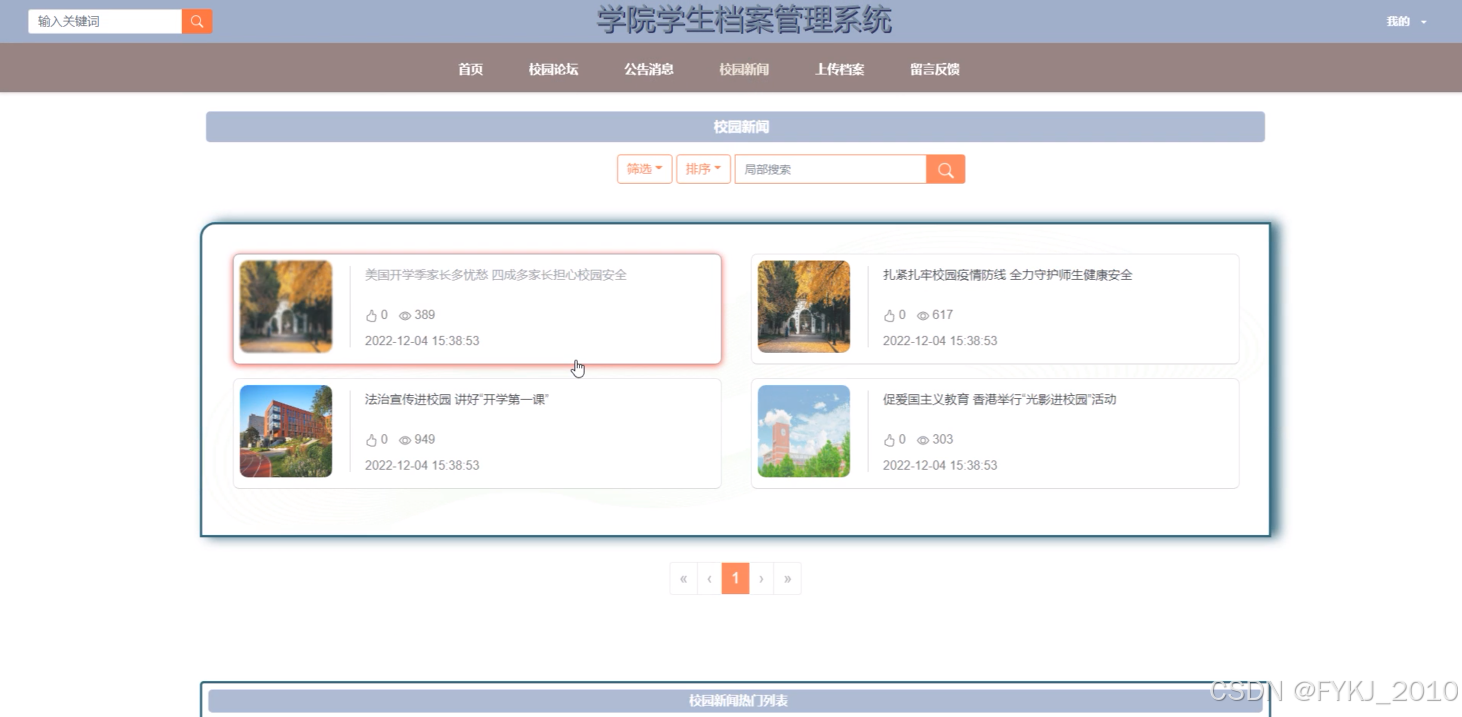This screenshot has width=1462, height=717.
Task: Click the like icon on 扎紧扎牢校园疫情防线 card
Action: pyautogui.click(x=889, y=315)
